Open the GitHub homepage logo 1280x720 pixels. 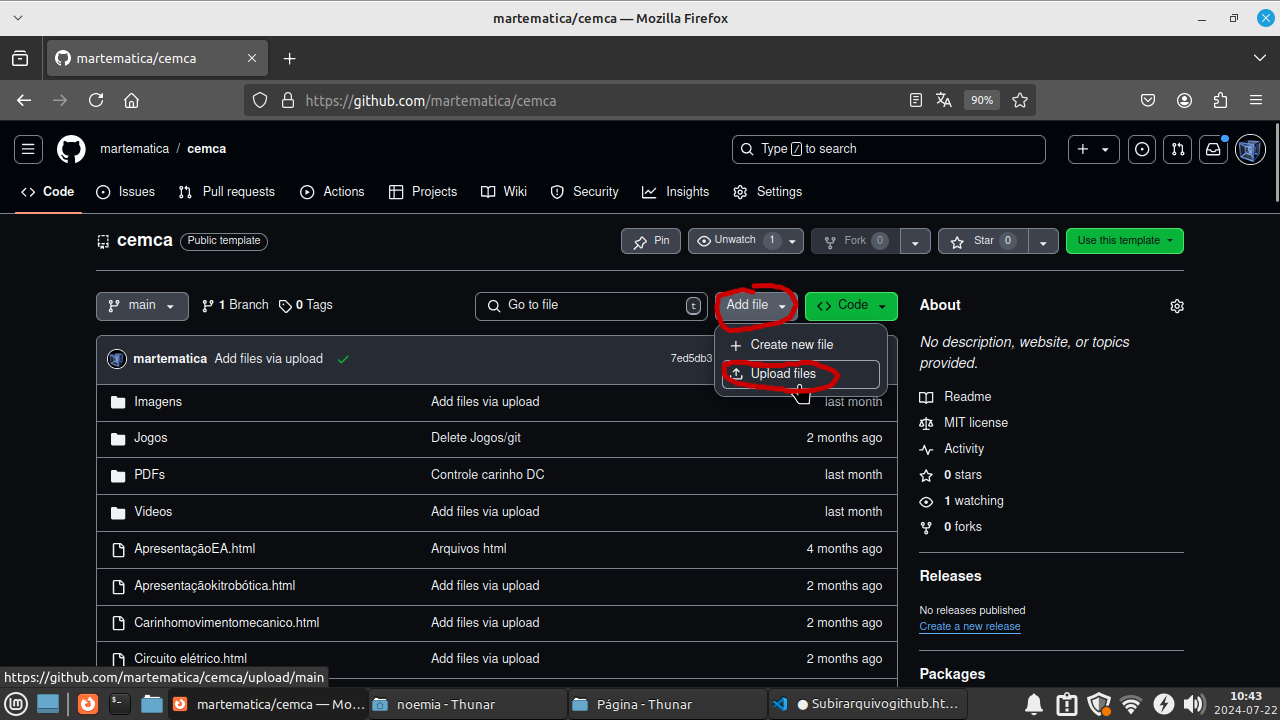71,150
